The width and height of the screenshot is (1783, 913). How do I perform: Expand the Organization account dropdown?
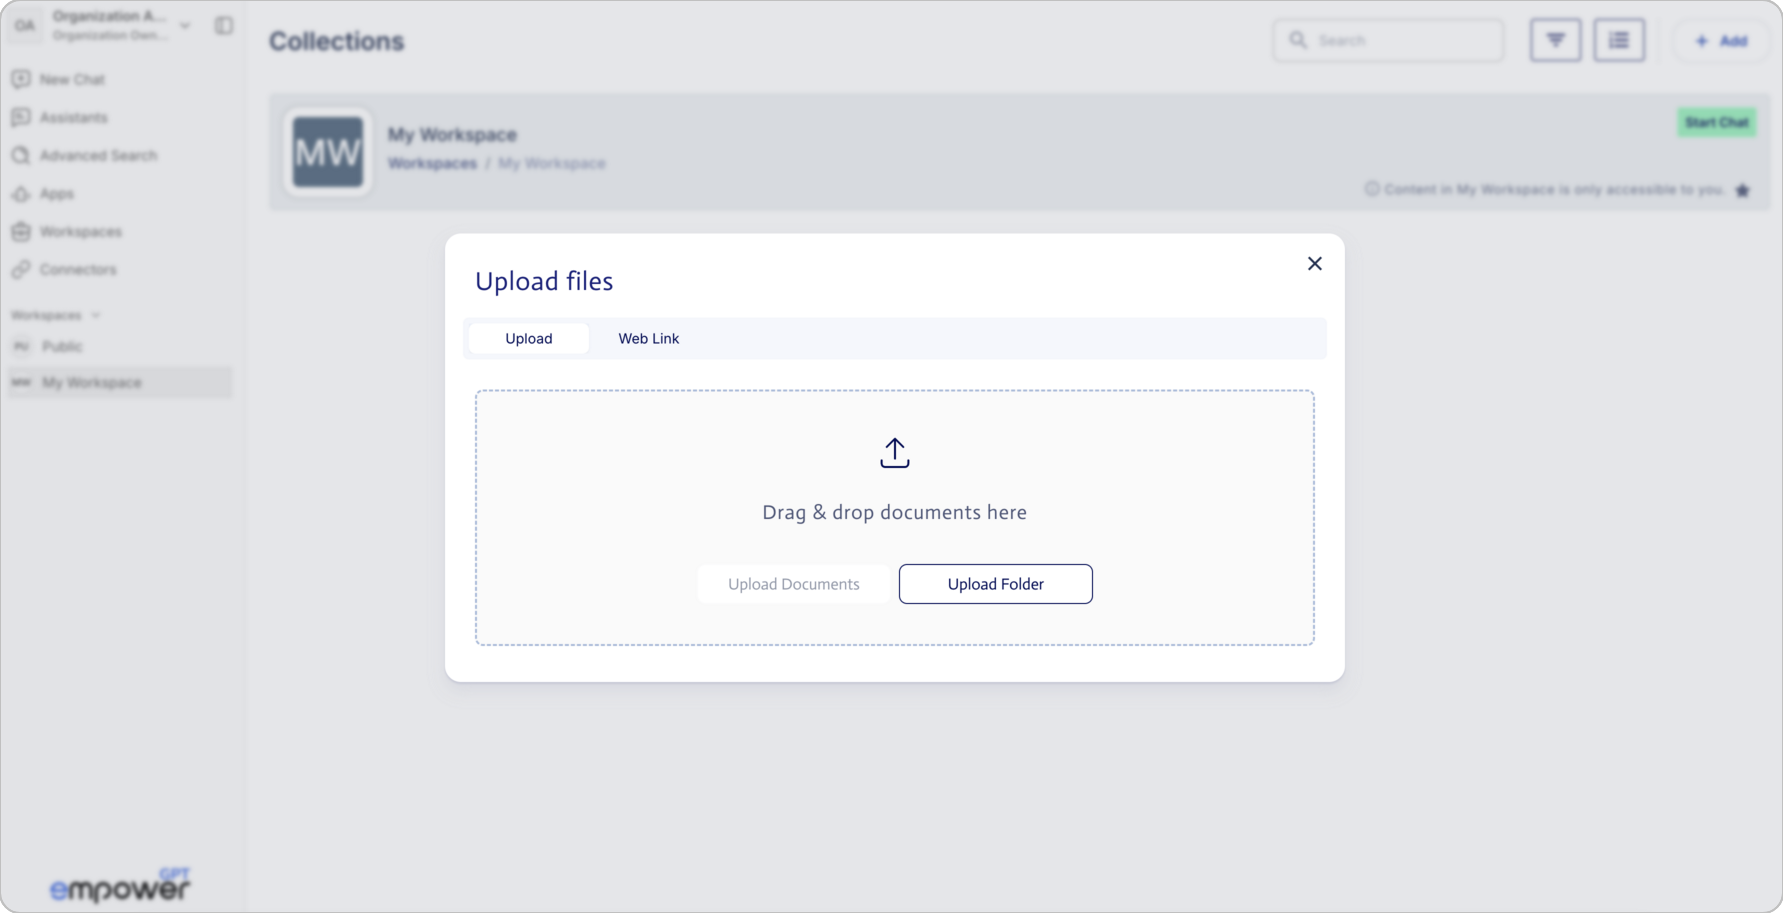coord(185,26)
